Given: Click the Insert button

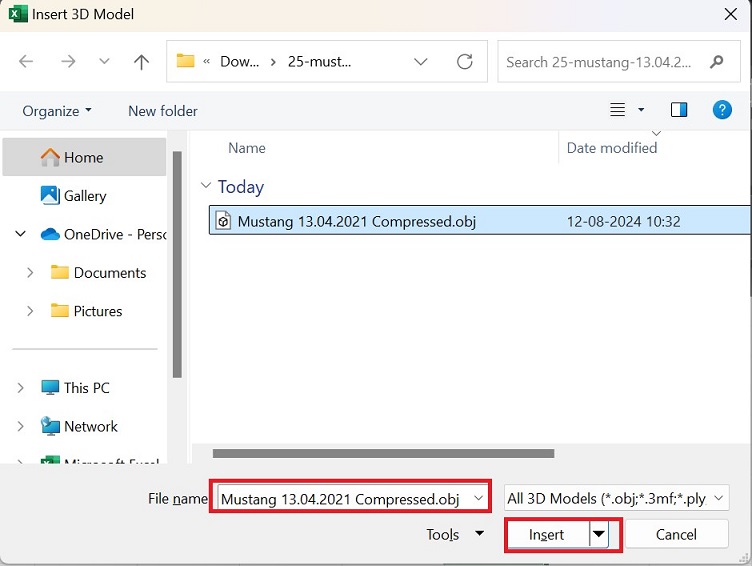Looking at the screenshot, I should click(x=547, y=534).
